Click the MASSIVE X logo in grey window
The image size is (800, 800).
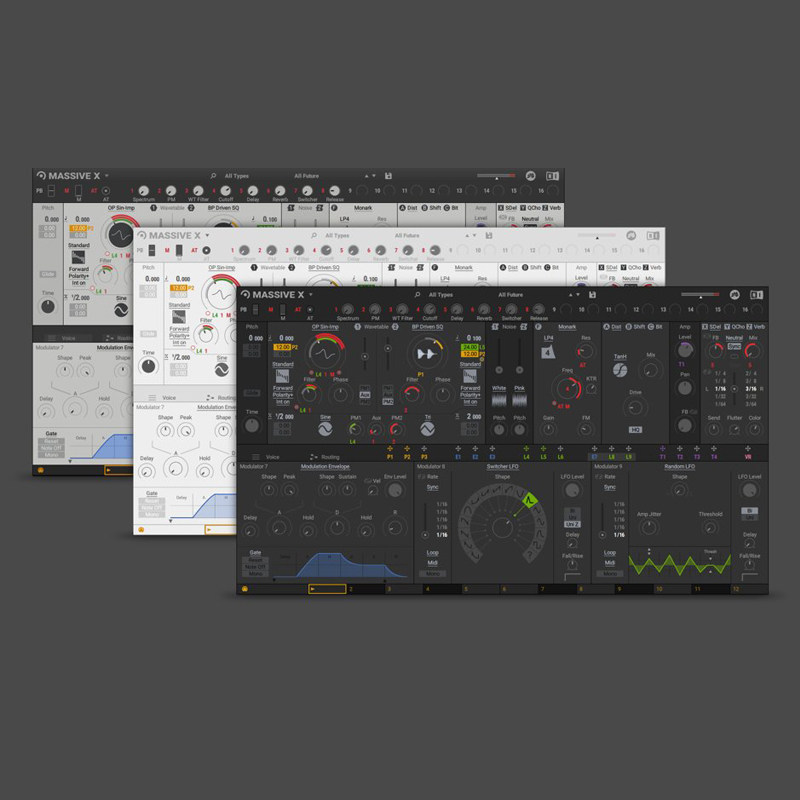pyautogui.click(x=68, y=176)
